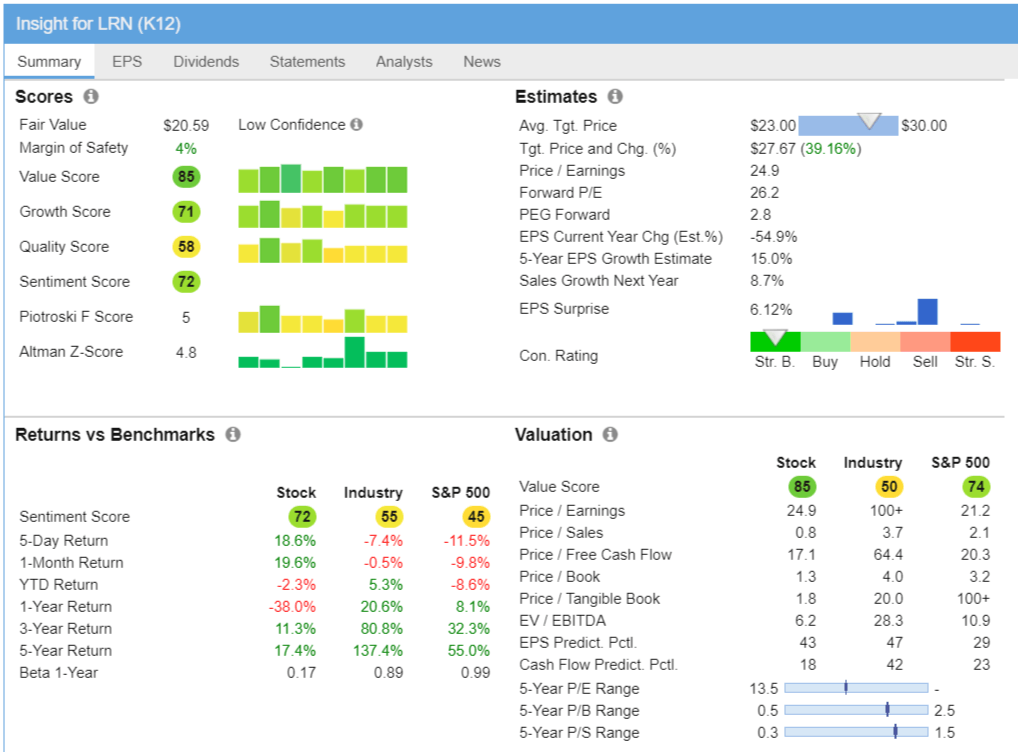Click the Value Score 85 badge in Scores

(x=186, y=177)
